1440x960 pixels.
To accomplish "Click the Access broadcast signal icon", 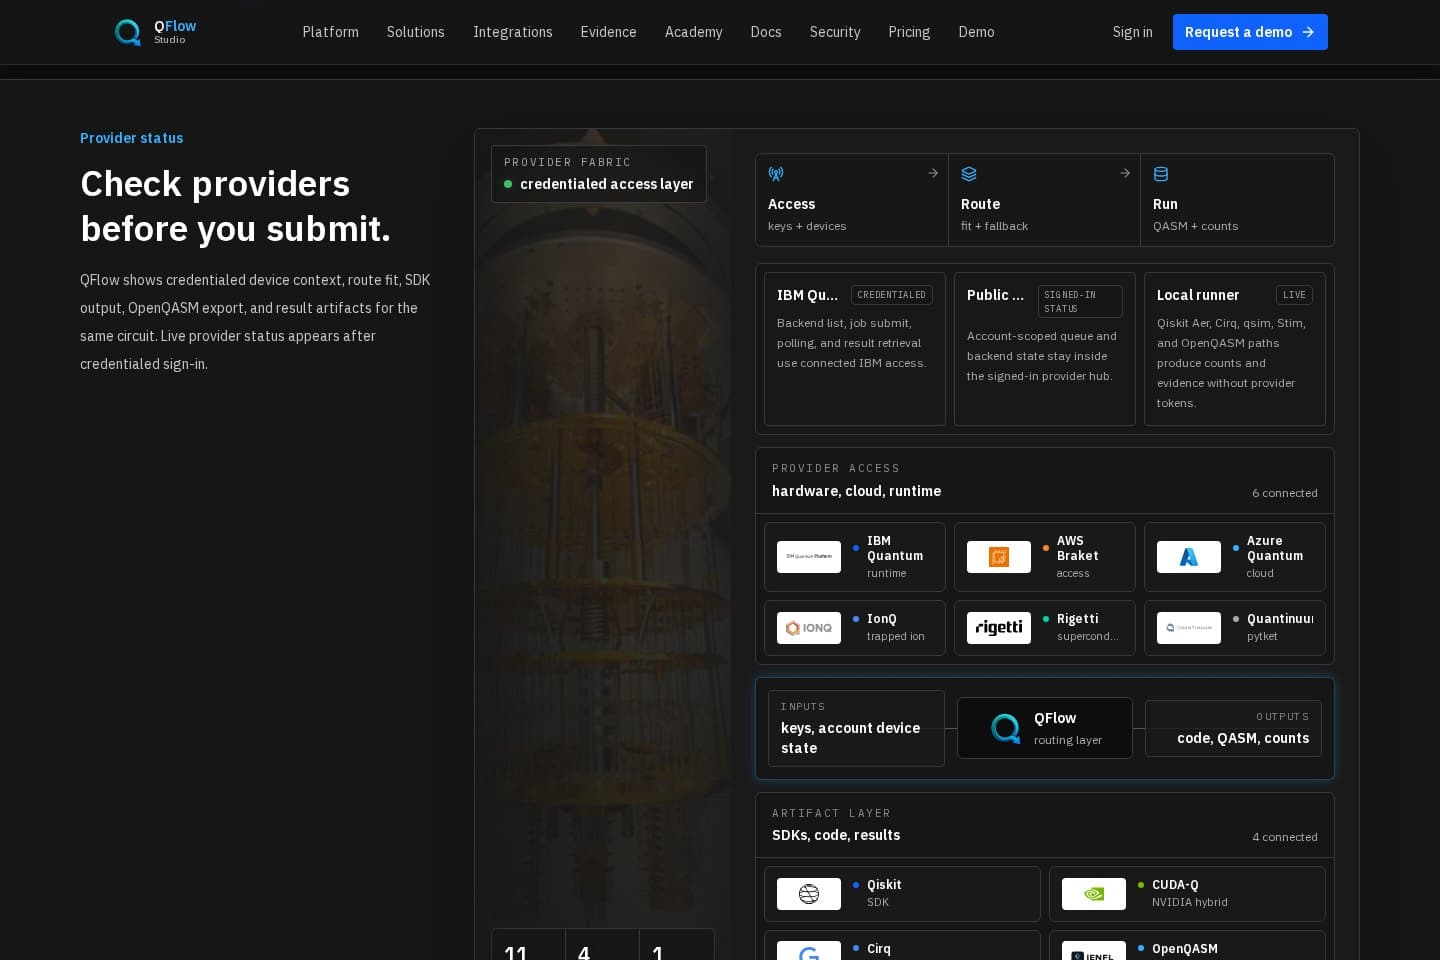I will coord(776,174).
